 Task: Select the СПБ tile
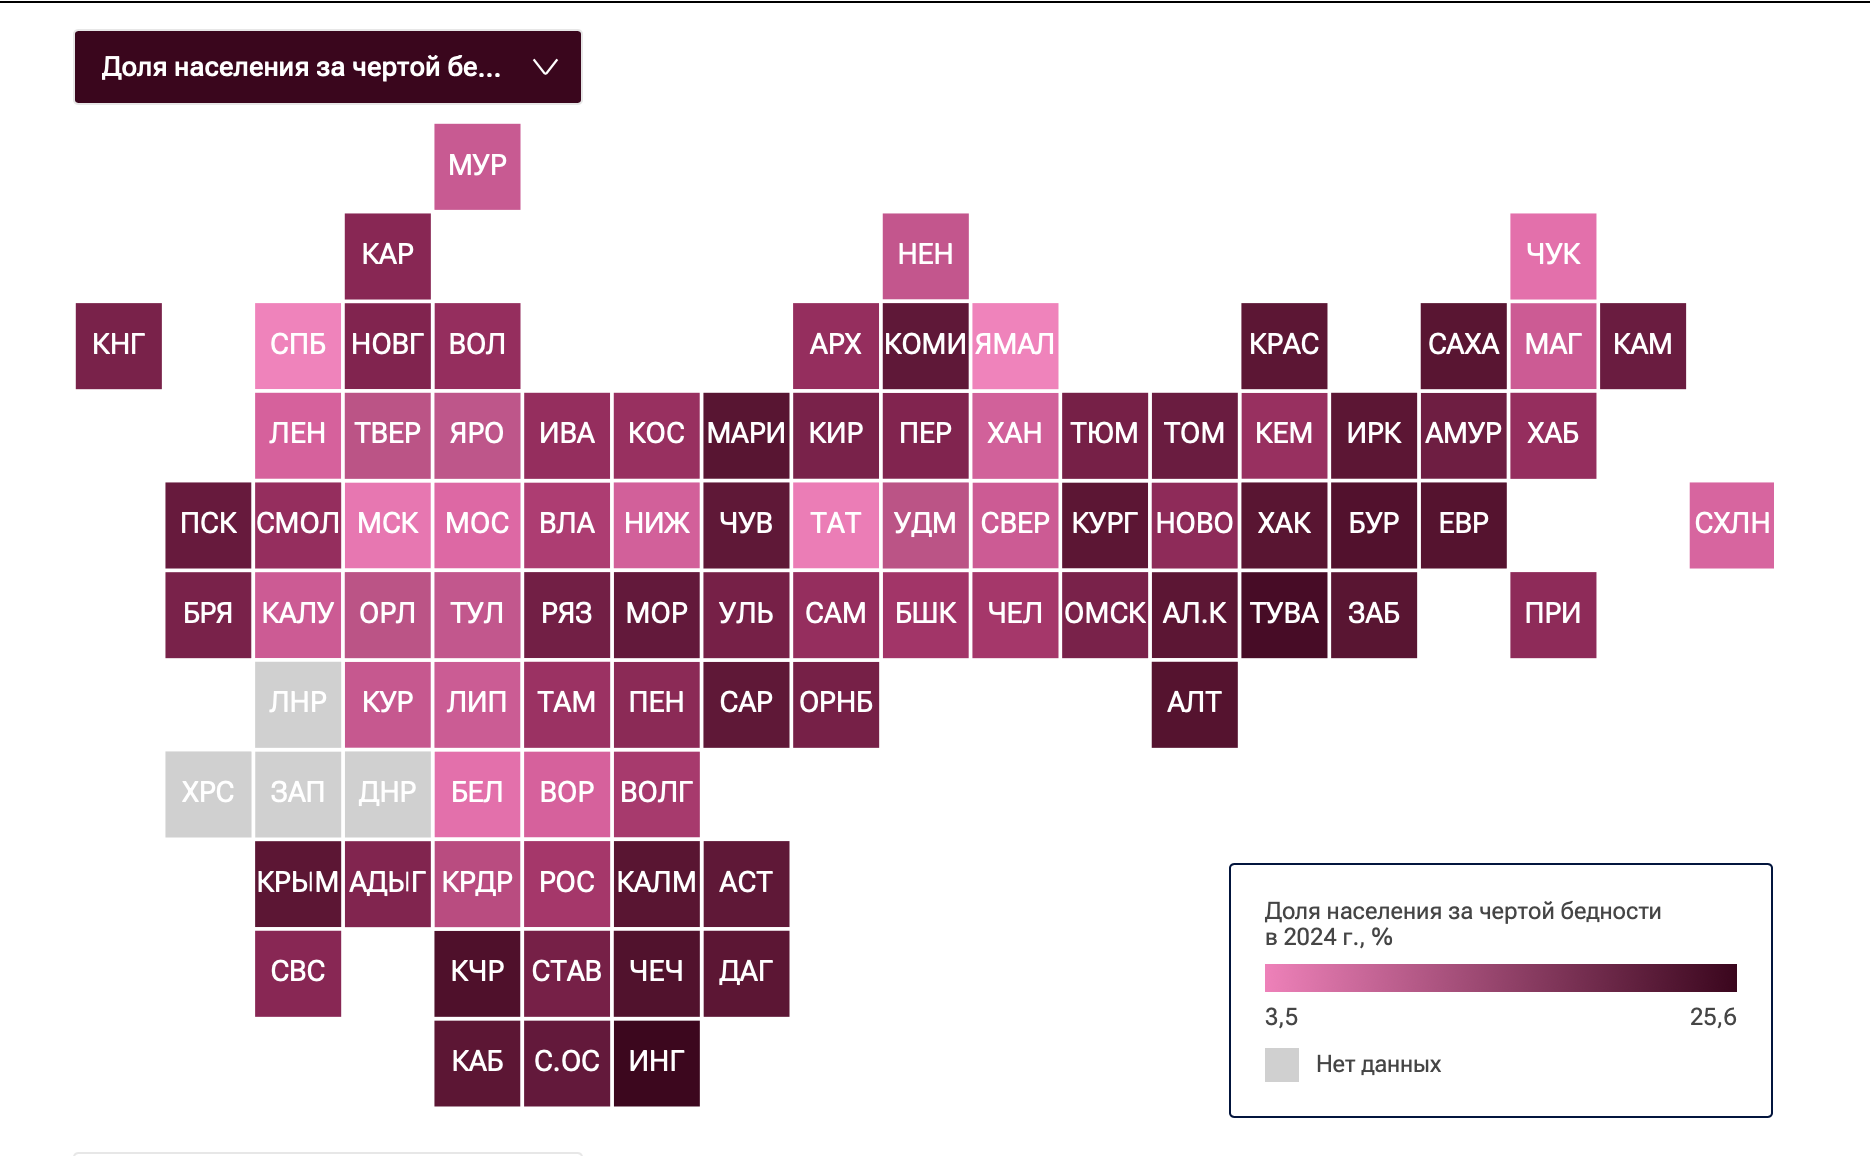click(x=298, y=345)
